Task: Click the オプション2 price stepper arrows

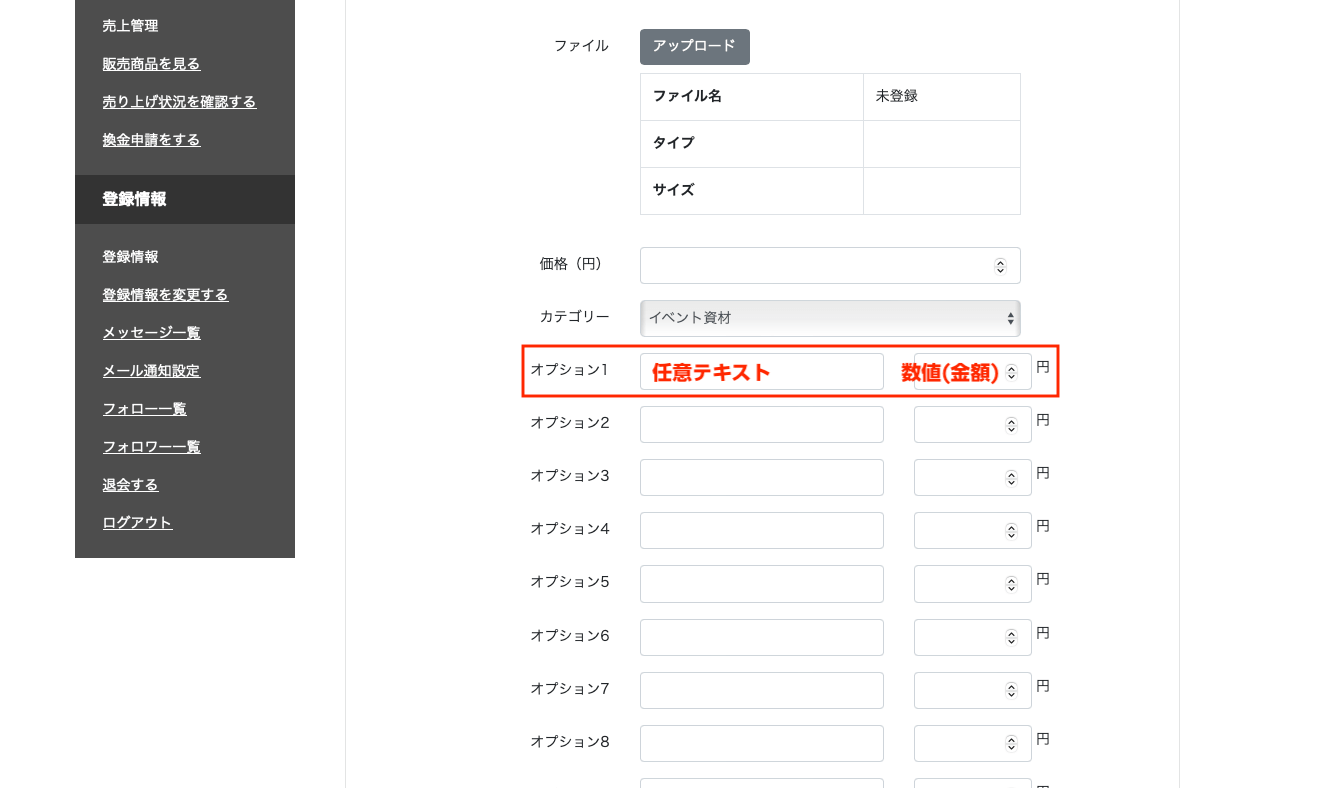Action: coord(1011,425)
